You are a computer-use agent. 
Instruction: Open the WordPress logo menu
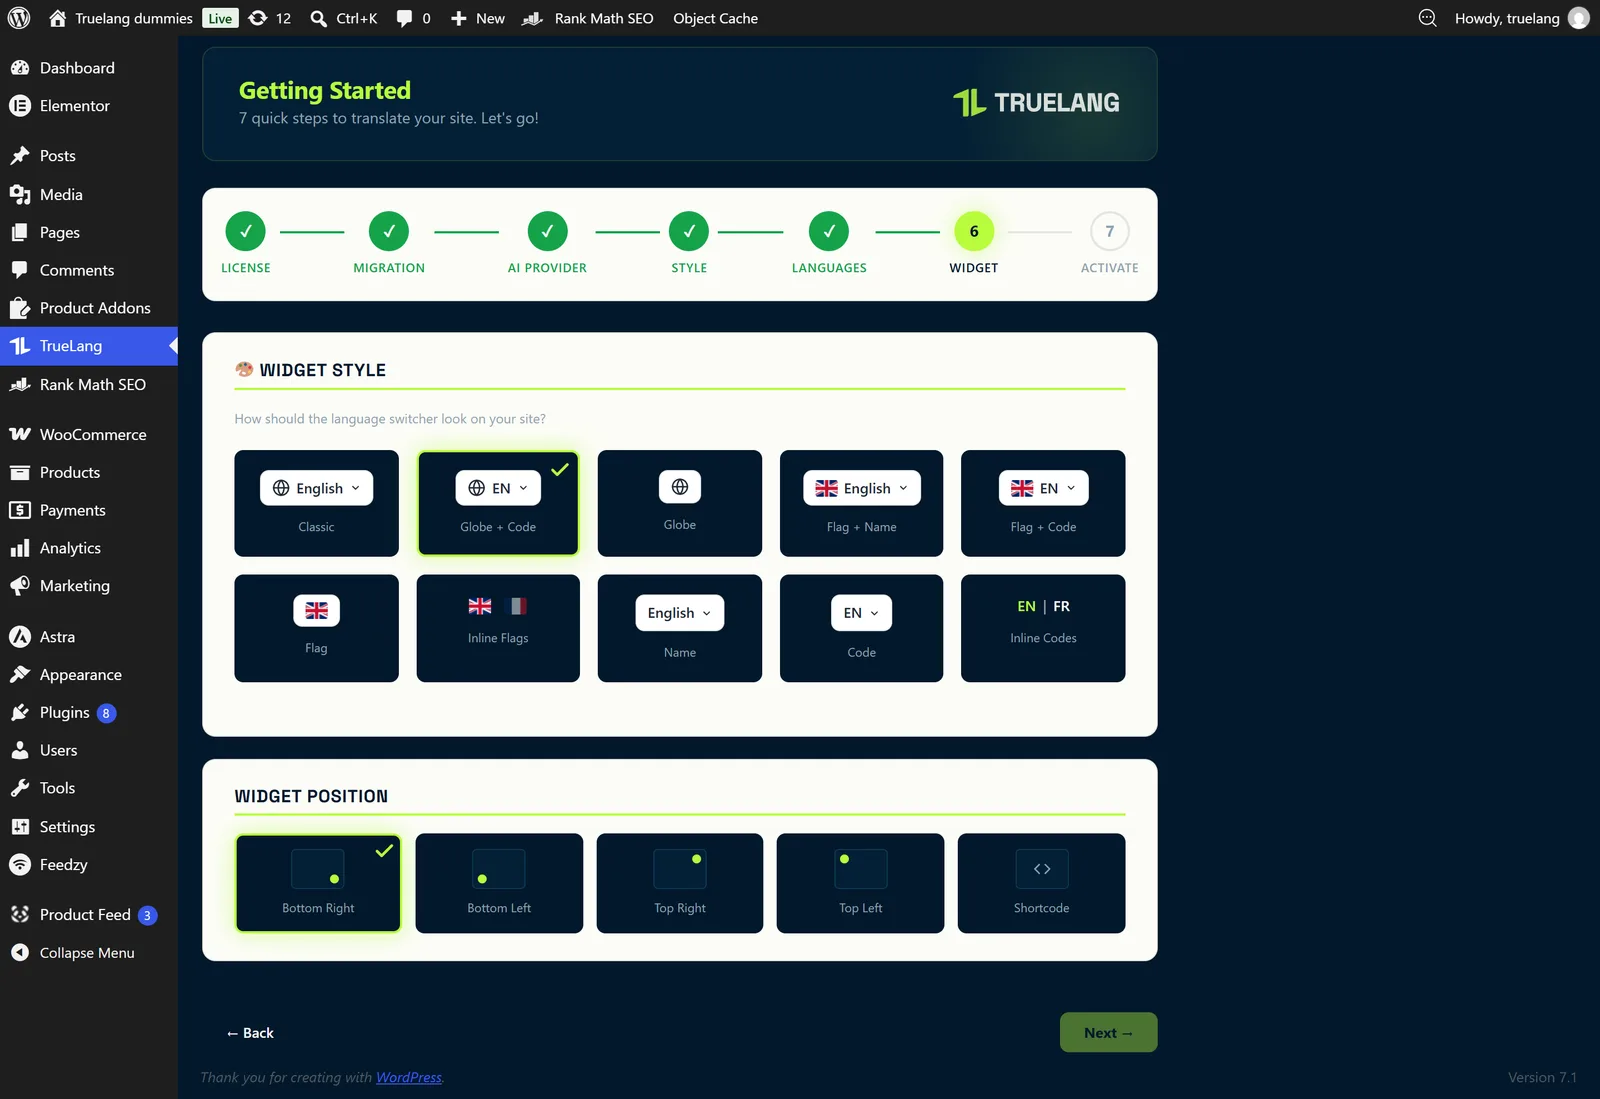[x=19, y=18]
